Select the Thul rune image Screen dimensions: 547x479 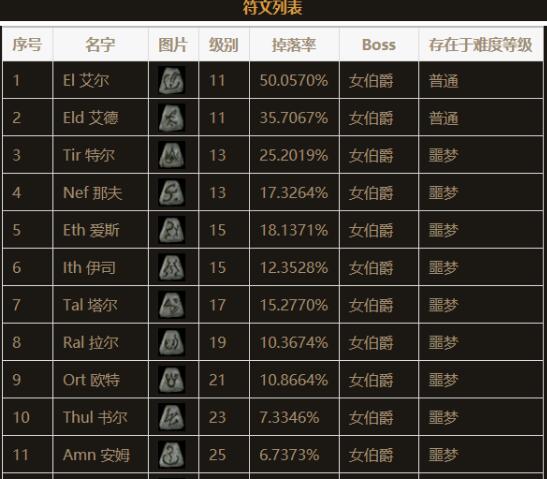coord(172,417)
